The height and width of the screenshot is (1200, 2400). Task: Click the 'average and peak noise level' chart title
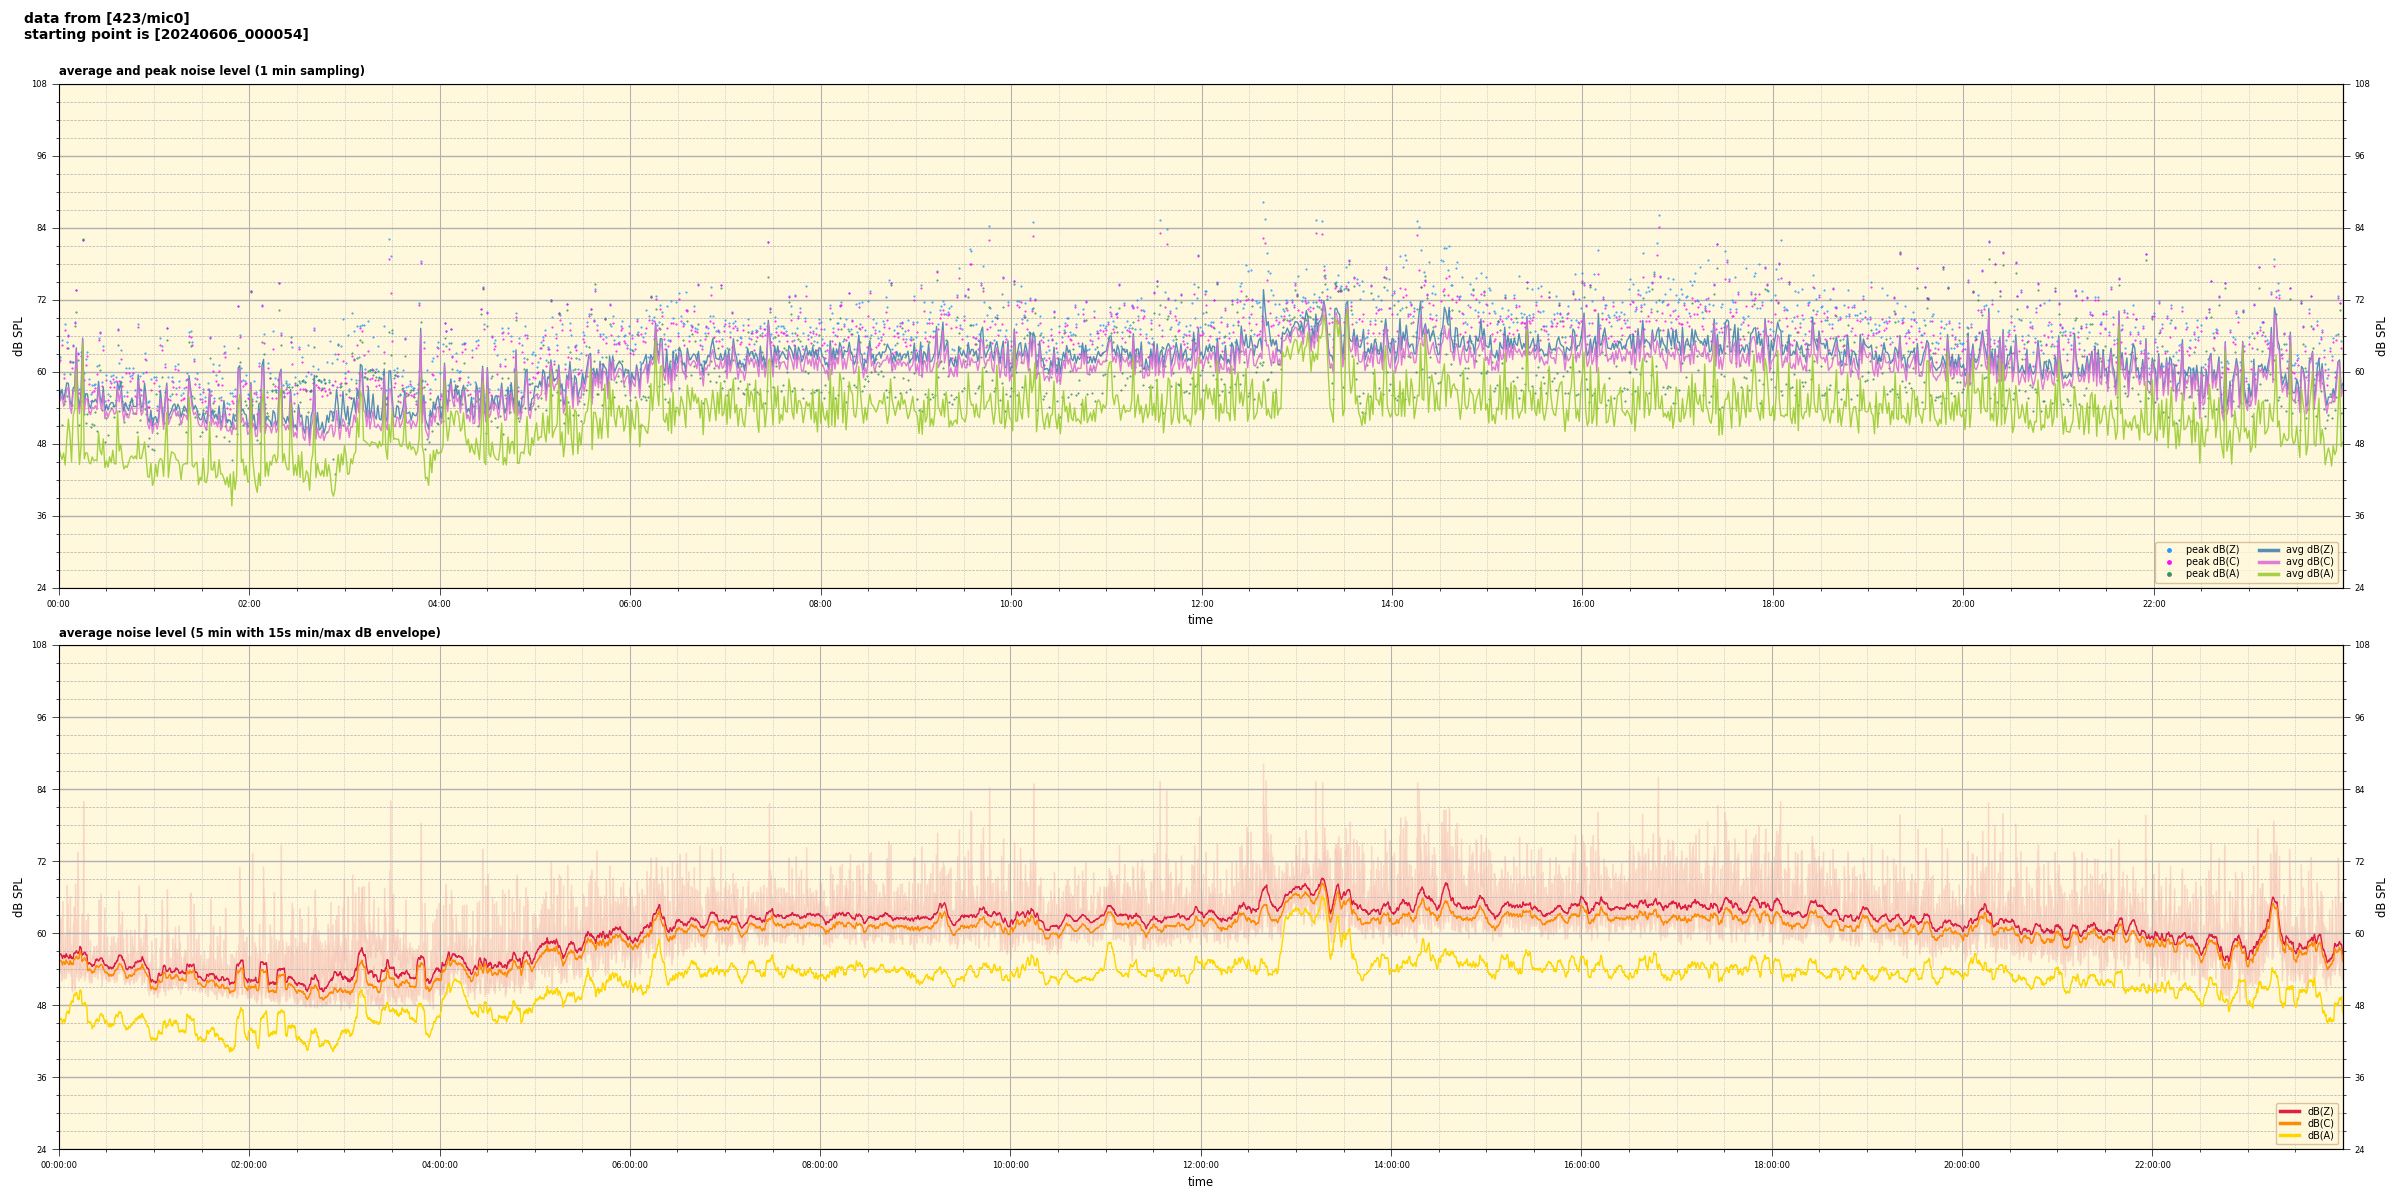click(x=211, y=71)
